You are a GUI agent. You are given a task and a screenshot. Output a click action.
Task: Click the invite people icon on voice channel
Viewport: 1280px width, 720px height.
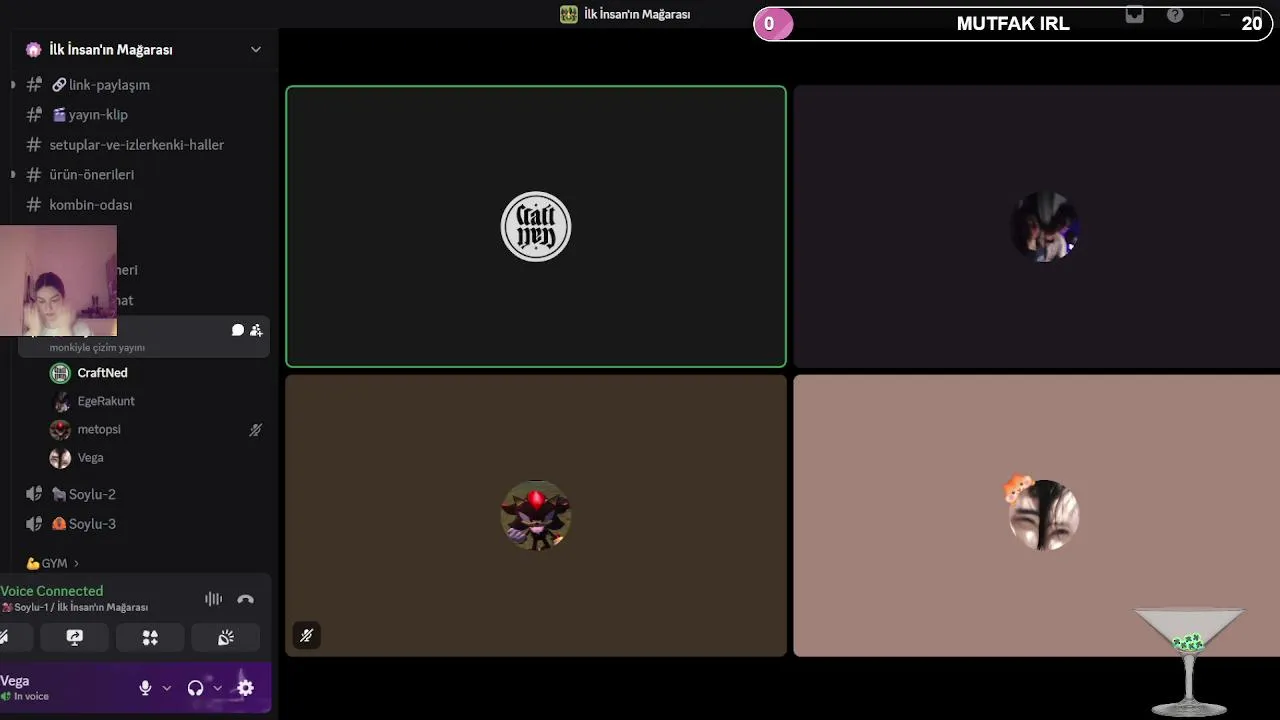[x=256, y=330]
